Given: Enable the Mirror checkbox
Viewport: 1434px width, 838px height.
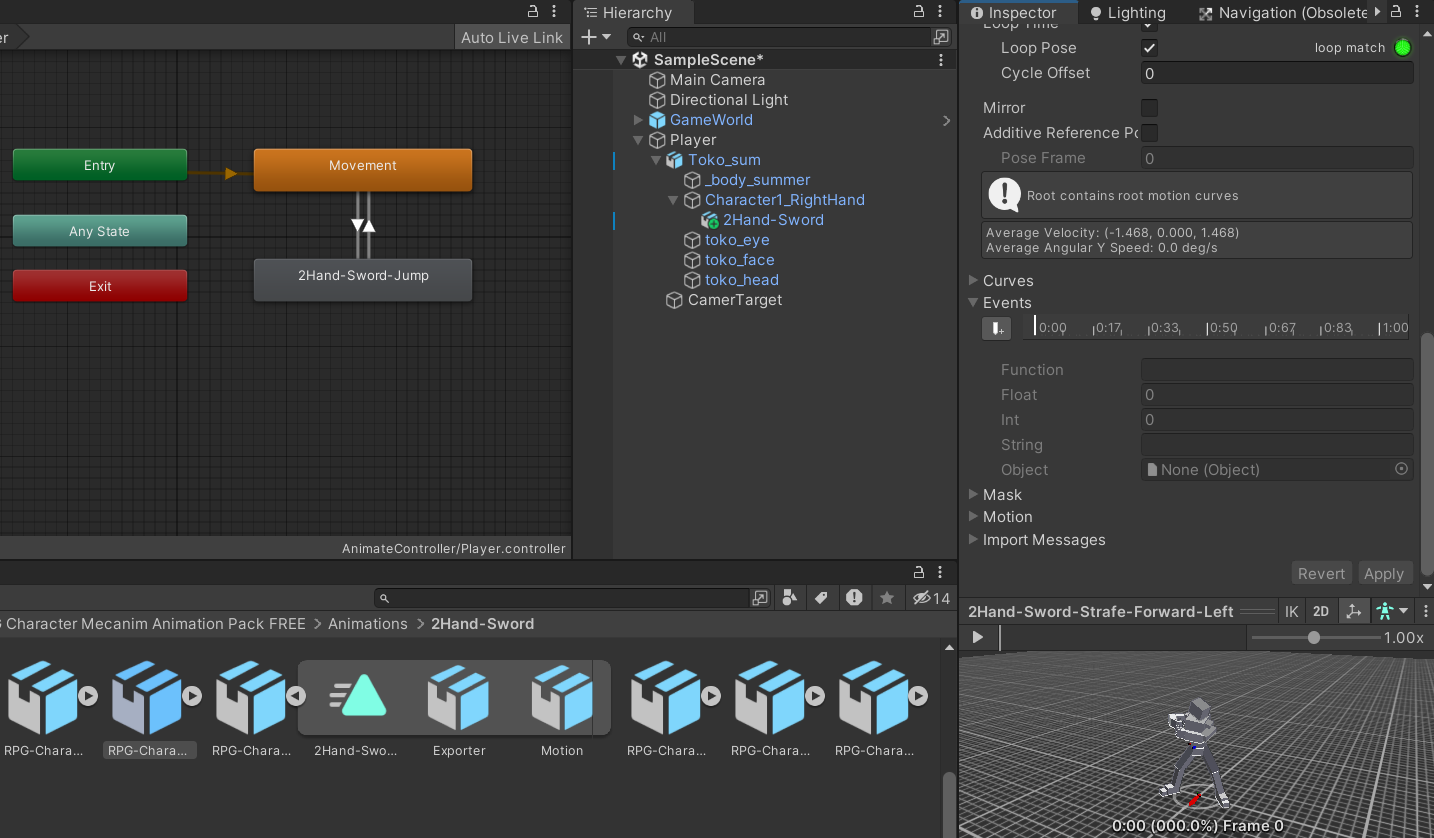Looking at the screenshot, I should click(x=1150, y=108).
